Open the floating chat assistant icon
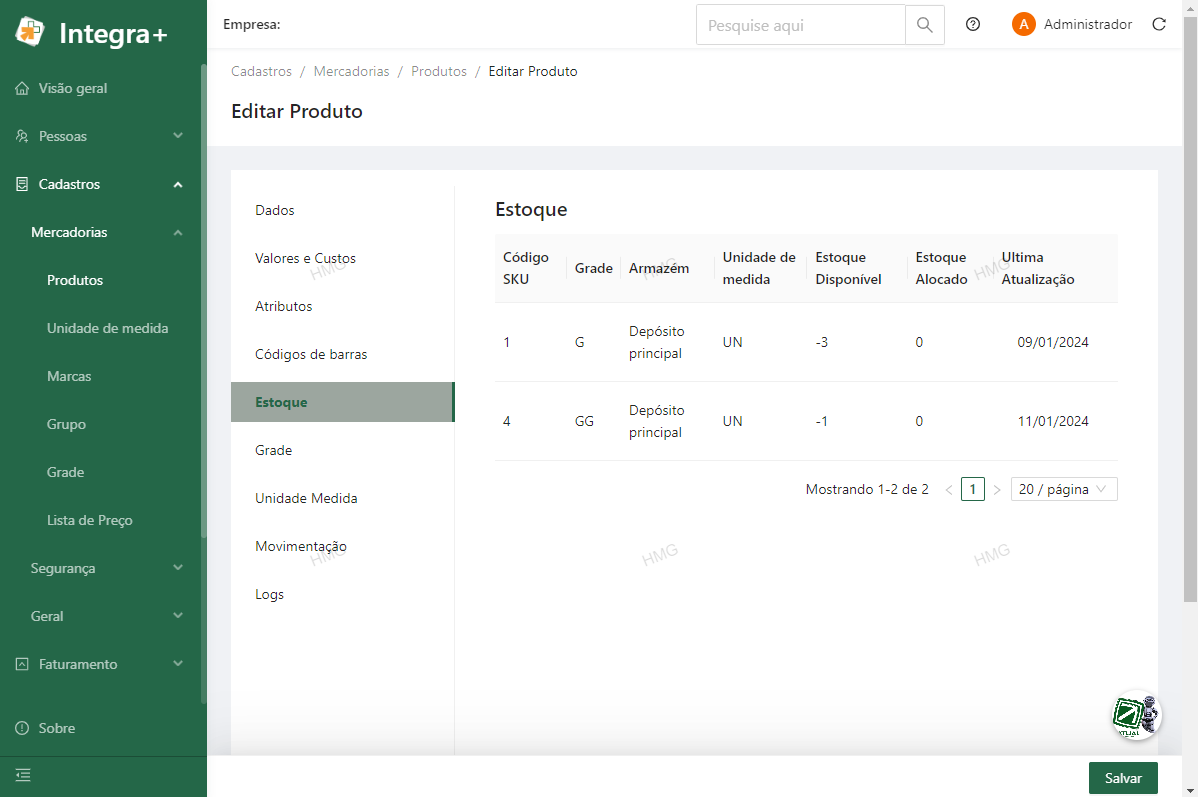 point(1136,715)
